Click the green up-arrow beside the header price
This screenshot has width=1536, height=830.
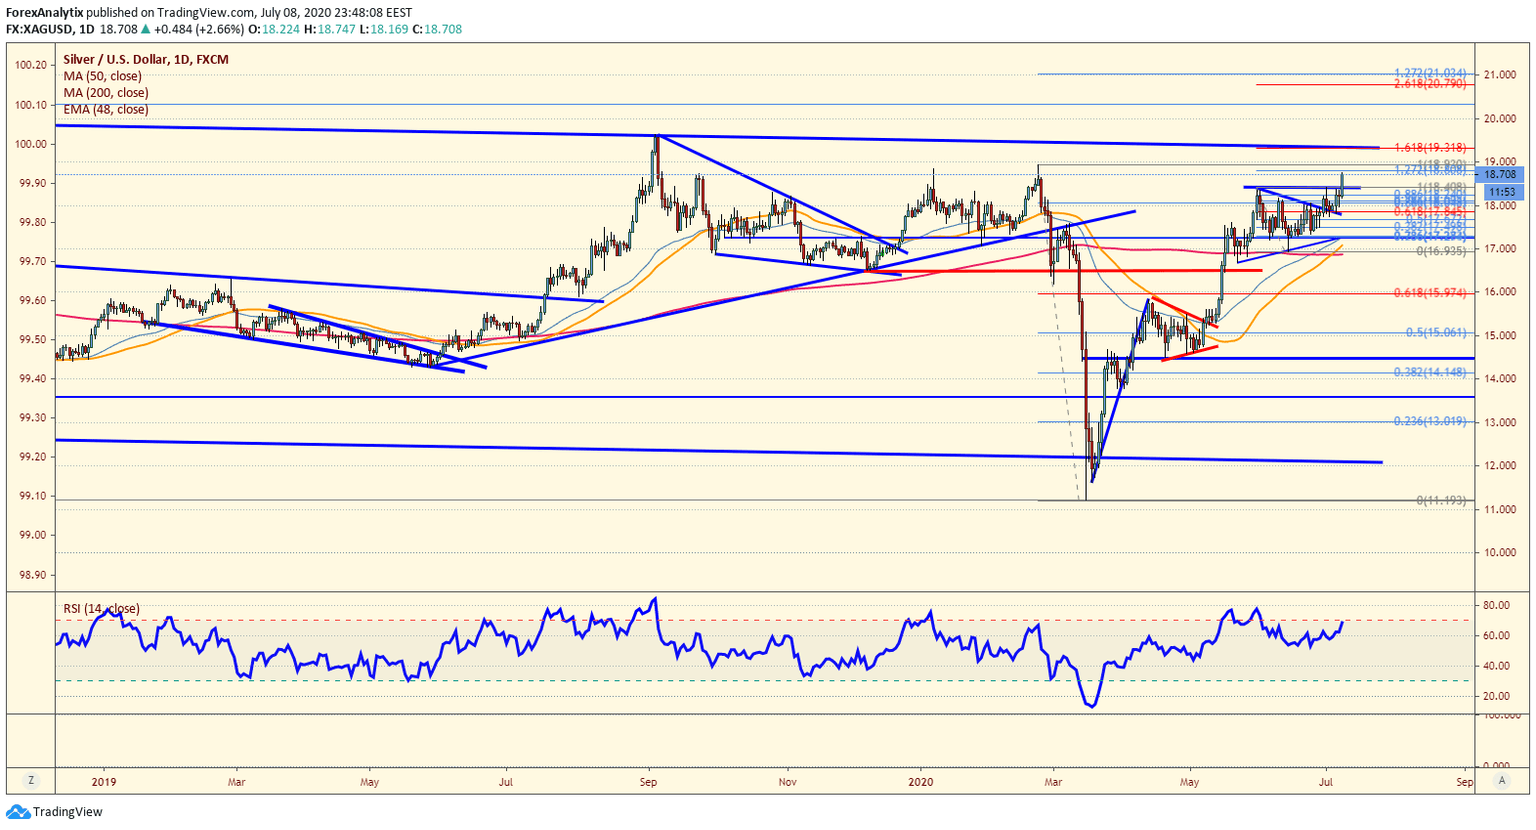(145, 30)
